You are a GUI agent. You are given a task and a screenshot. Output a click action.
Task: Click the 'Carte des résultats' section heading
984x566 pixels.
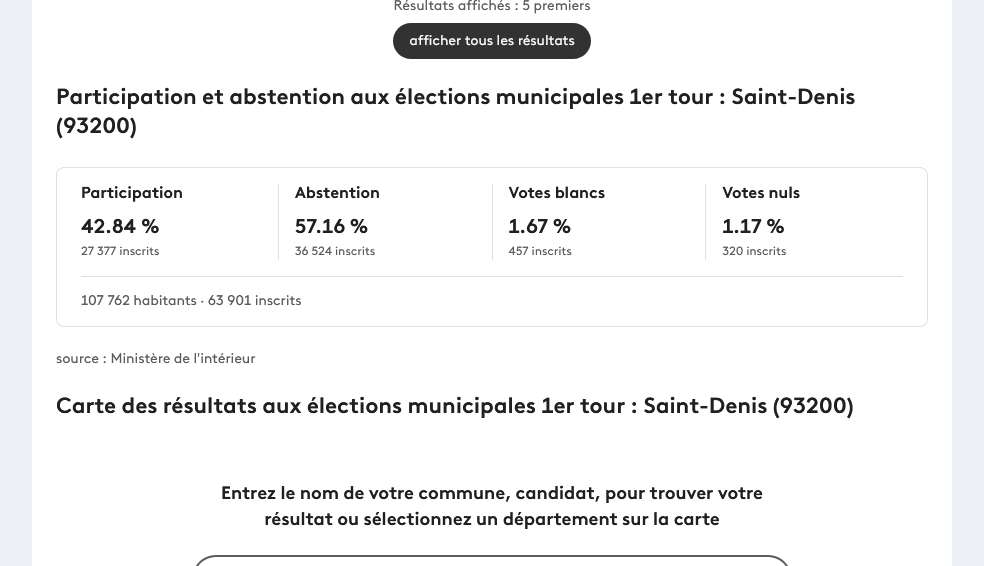coord(455,406)
